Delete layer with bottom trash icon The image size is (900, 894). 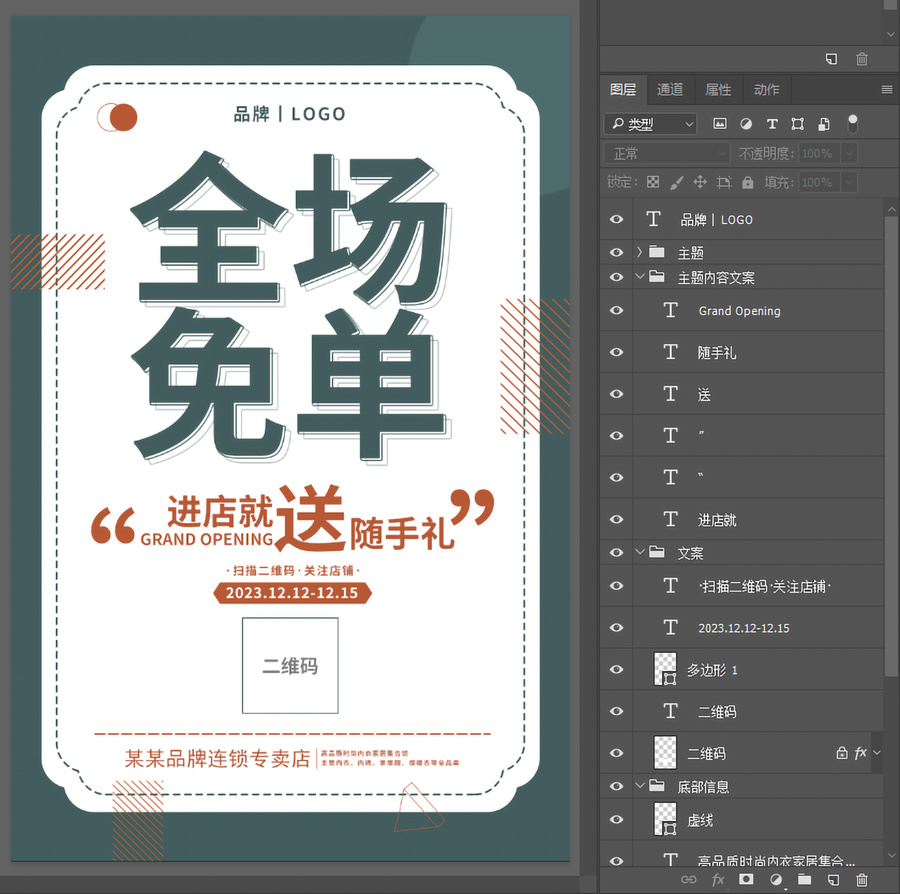pos(862,879)
